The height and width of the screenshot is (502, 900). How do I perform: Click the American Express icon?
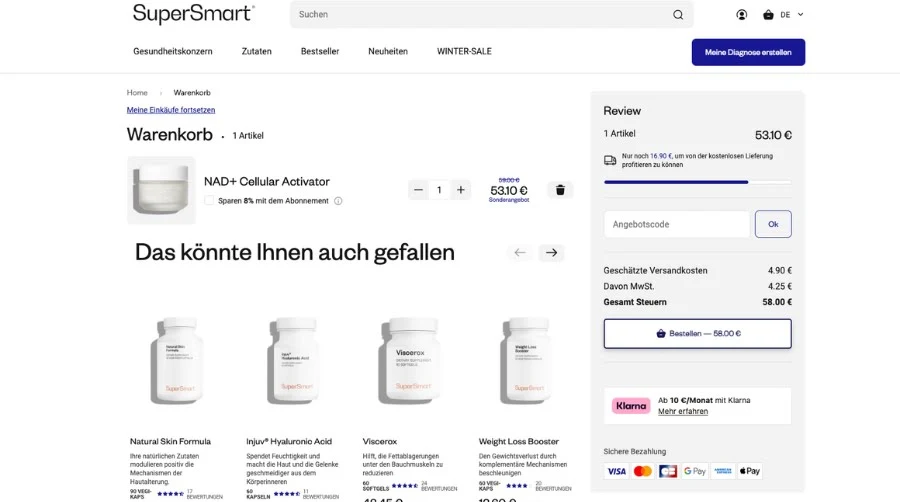[723, 471]
